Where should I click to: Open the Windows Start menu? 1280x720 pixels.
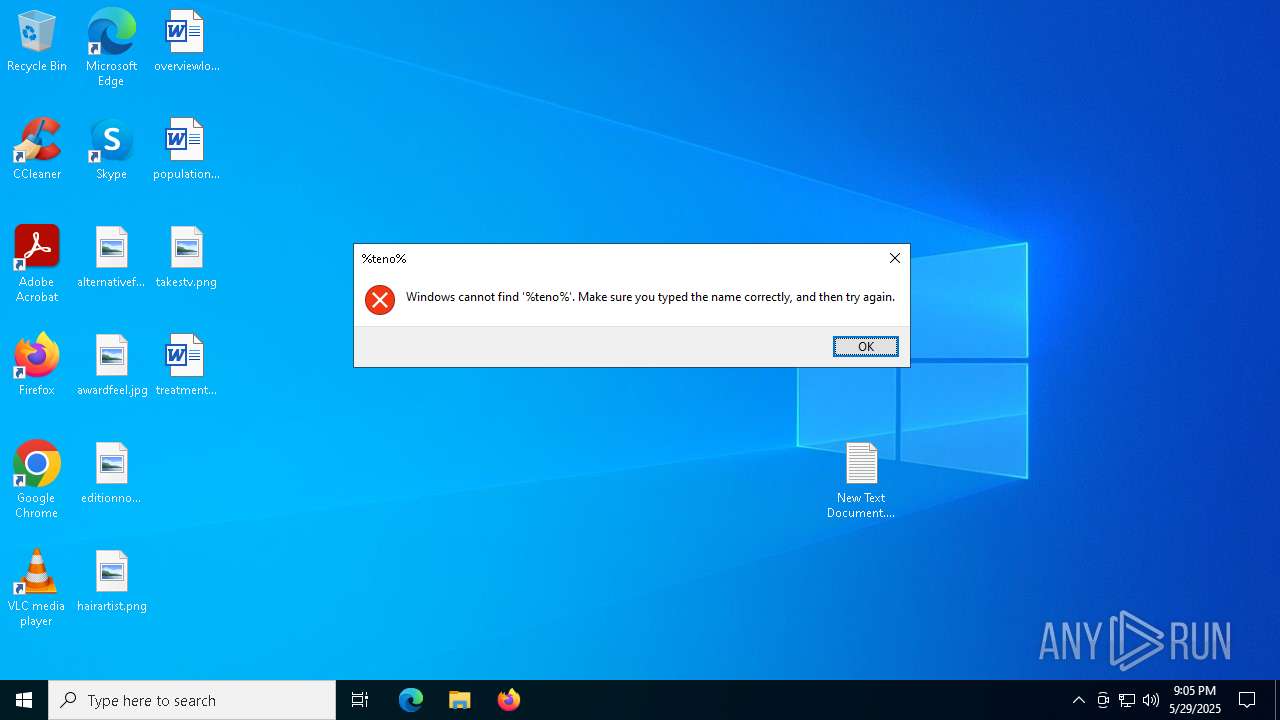24,700
